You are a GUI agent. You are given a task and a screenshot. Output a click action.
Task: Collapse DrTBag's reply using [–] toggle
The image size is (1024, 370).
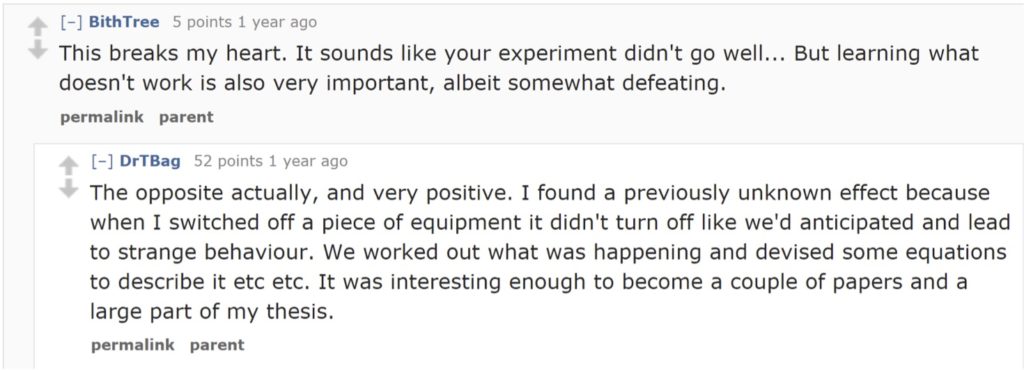pos(103,161)
